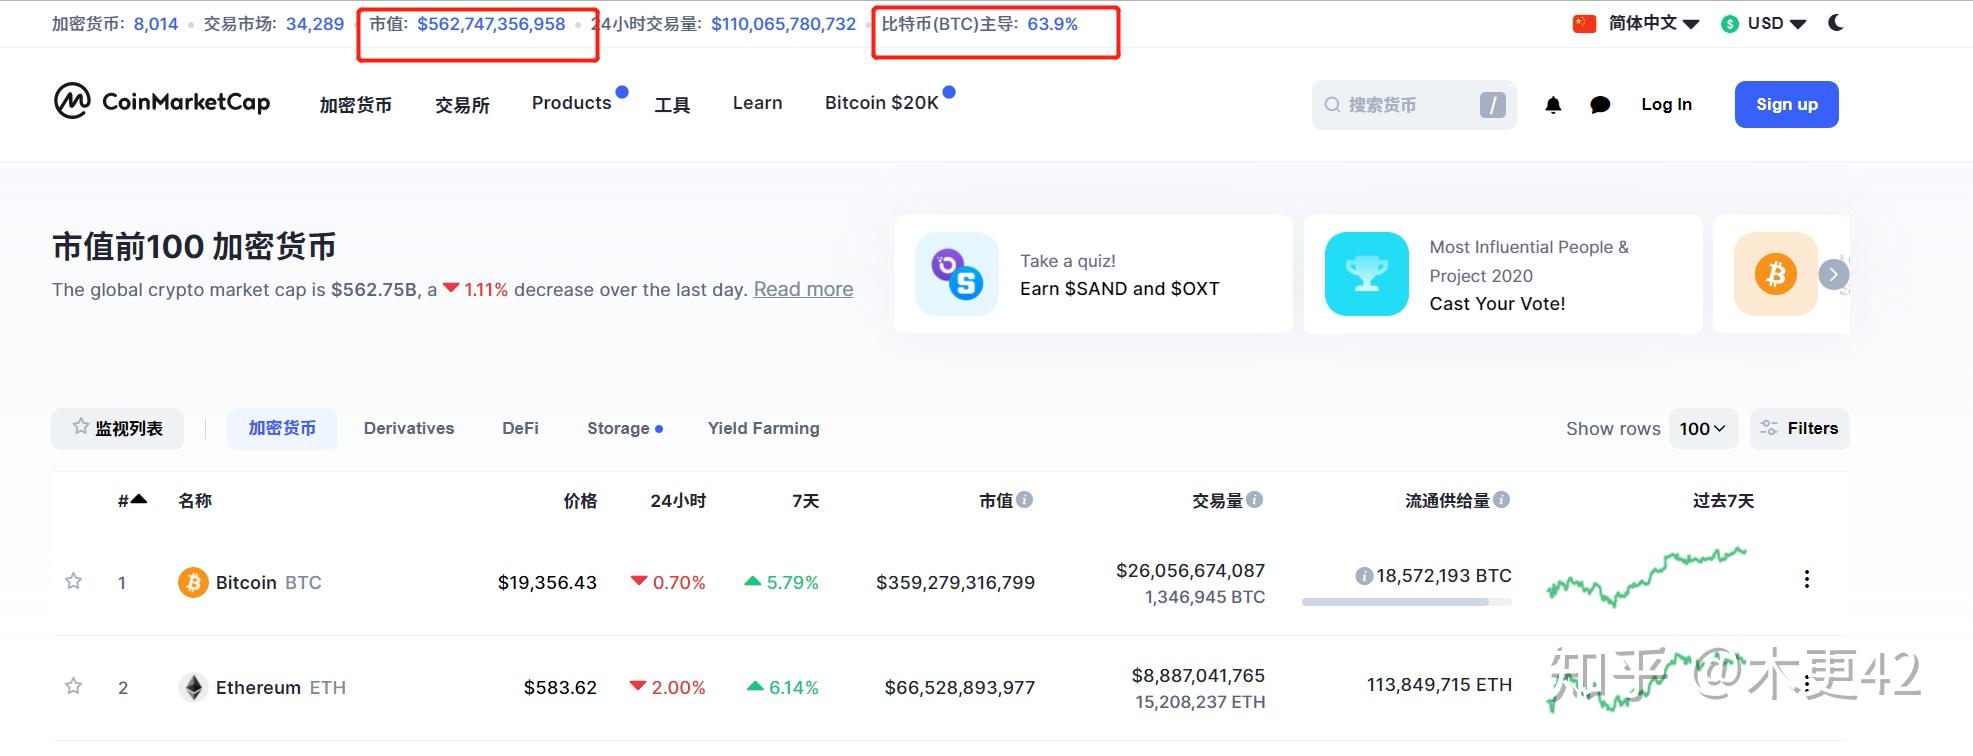Click the search magnifier icon
Screen dimensions: 1973x756
[x=1332, y=105]
